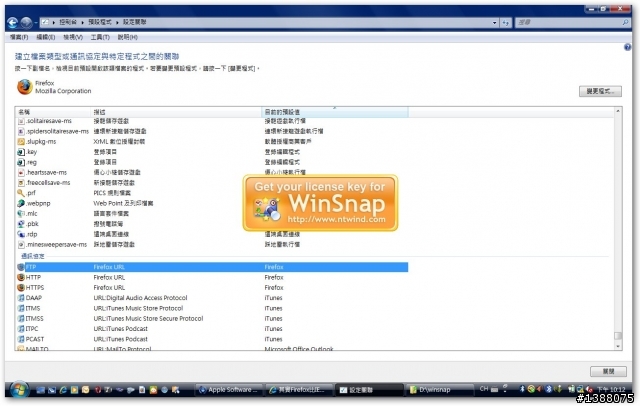Click the .solitairesave-ms file icon
The image size is (640, 406).
tap(21, 121)
